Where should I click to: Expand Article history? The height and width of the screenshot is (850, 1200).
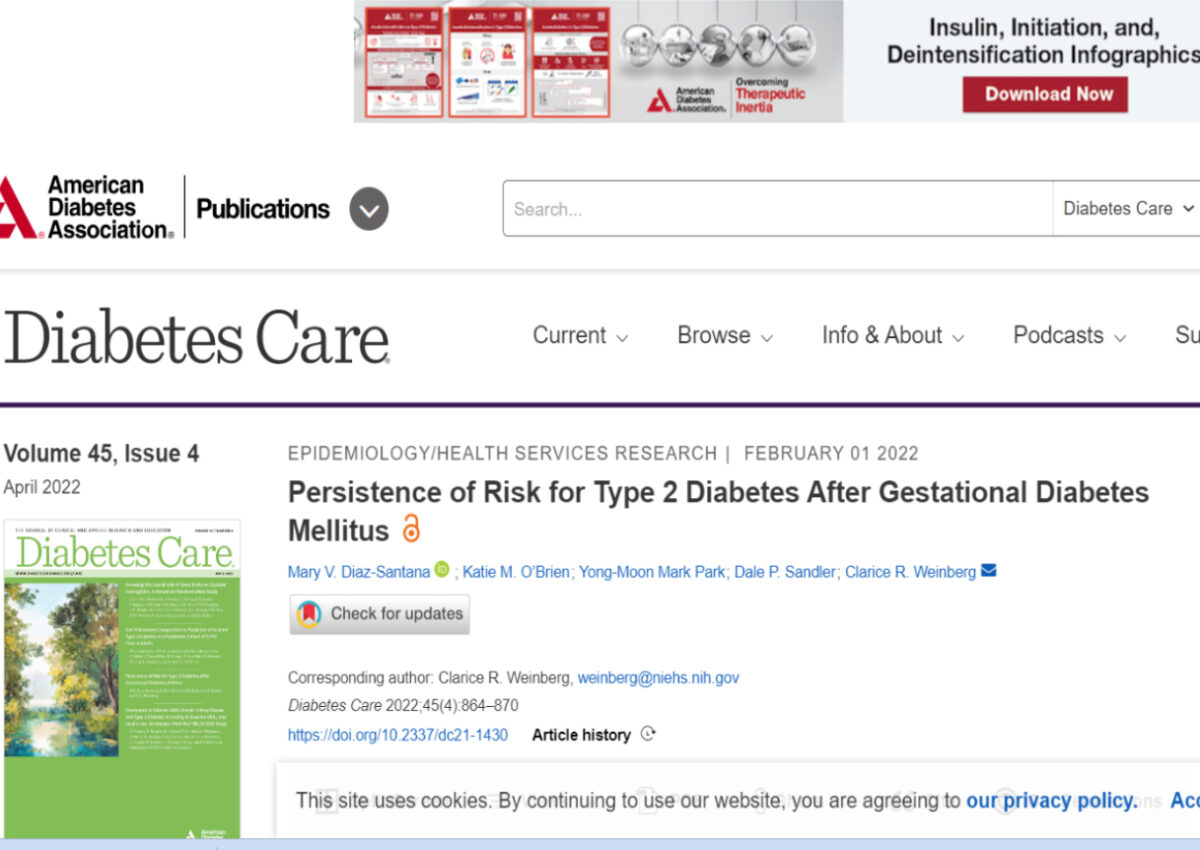pos(594,735)
